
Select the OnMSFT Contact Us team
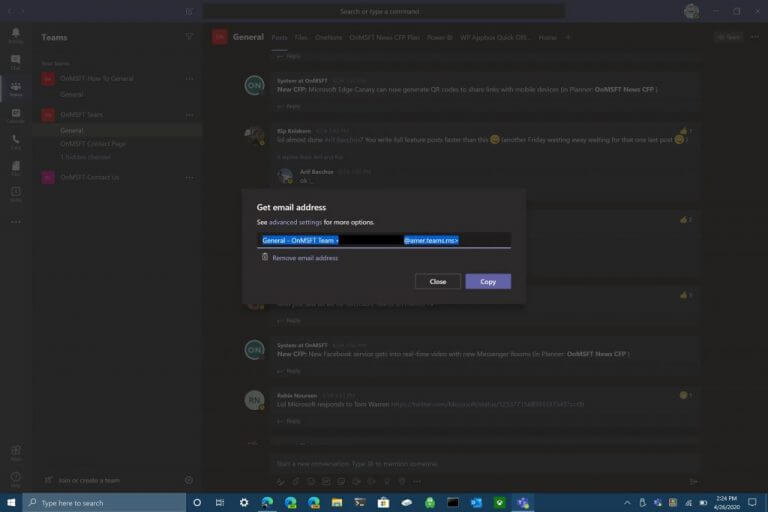pyautogui.click(x=89, y=177)
